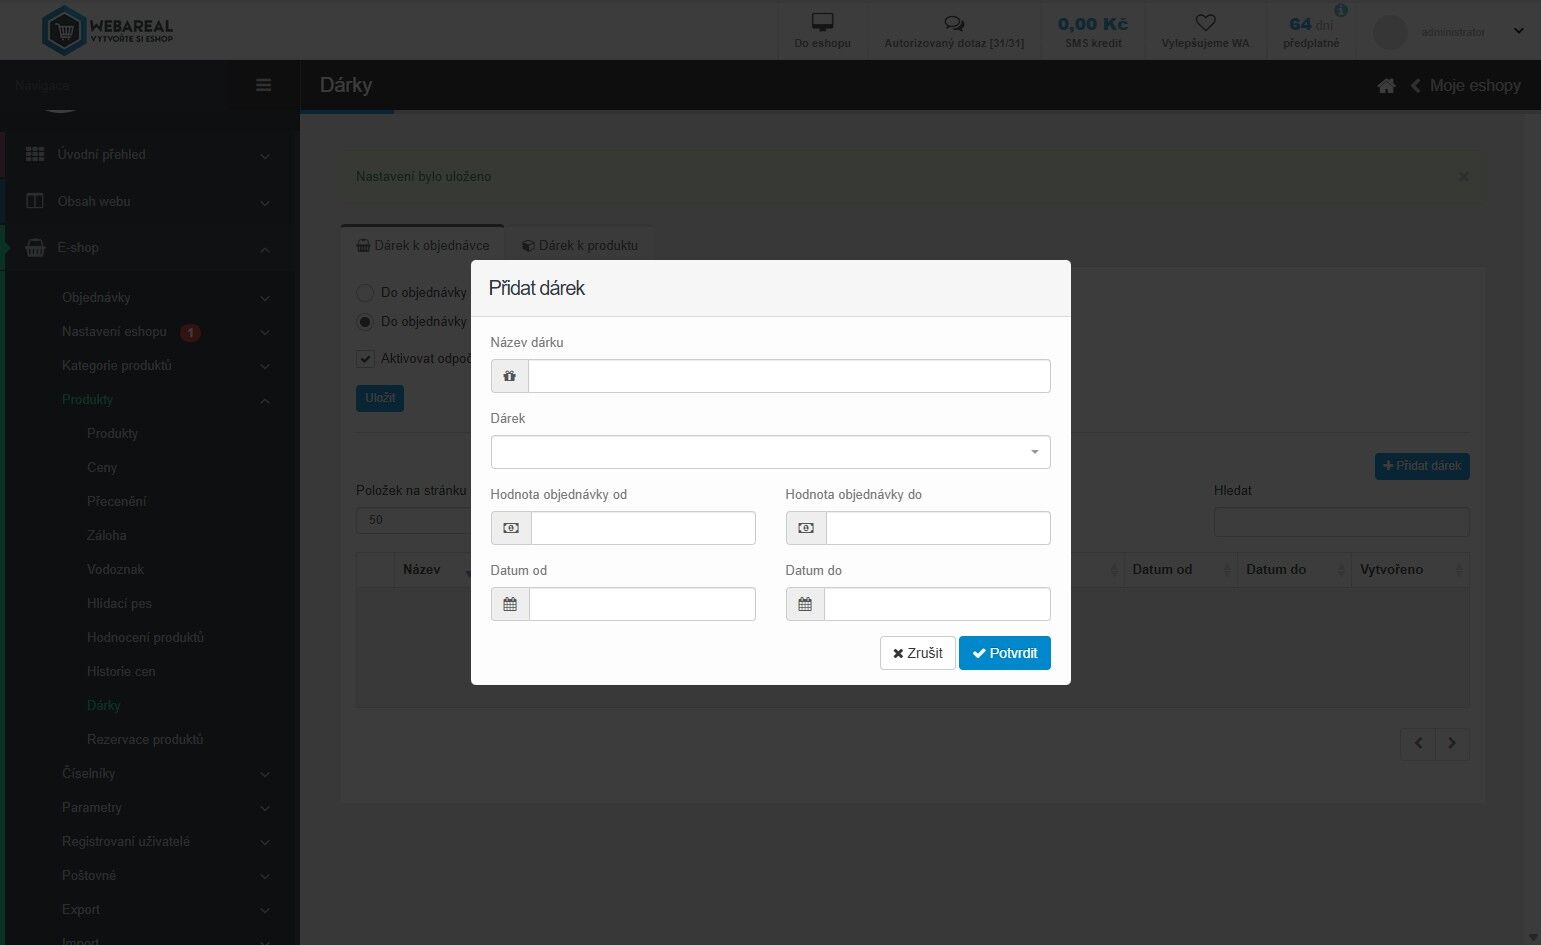1541x945 pixels.
Task: Open Ceny in the sidebar
Action: [x=102, y=467]
